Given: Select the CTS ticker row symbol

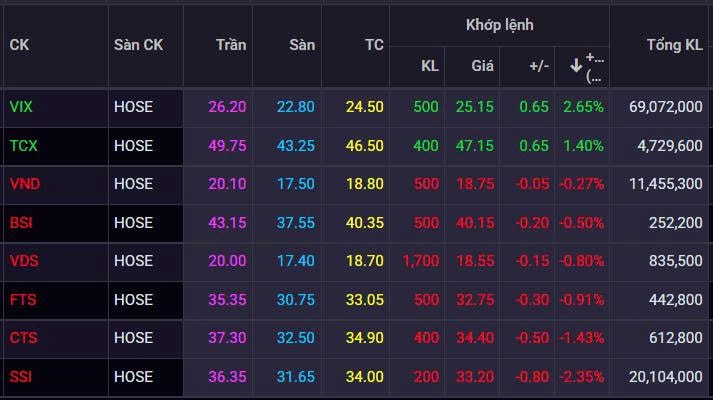Looking at the screenshot, I should [22, 337].
